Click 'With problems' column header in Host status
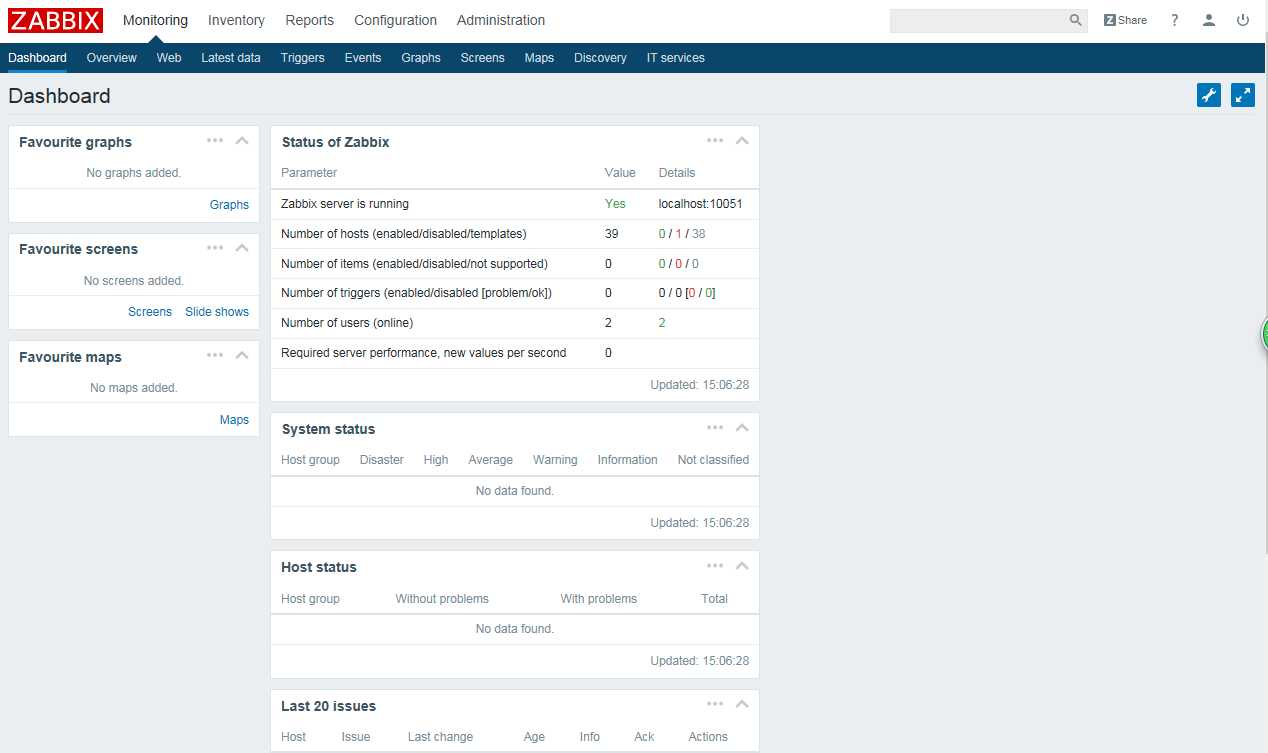This screenshot has height=753, width=1268. pos(599,599)
